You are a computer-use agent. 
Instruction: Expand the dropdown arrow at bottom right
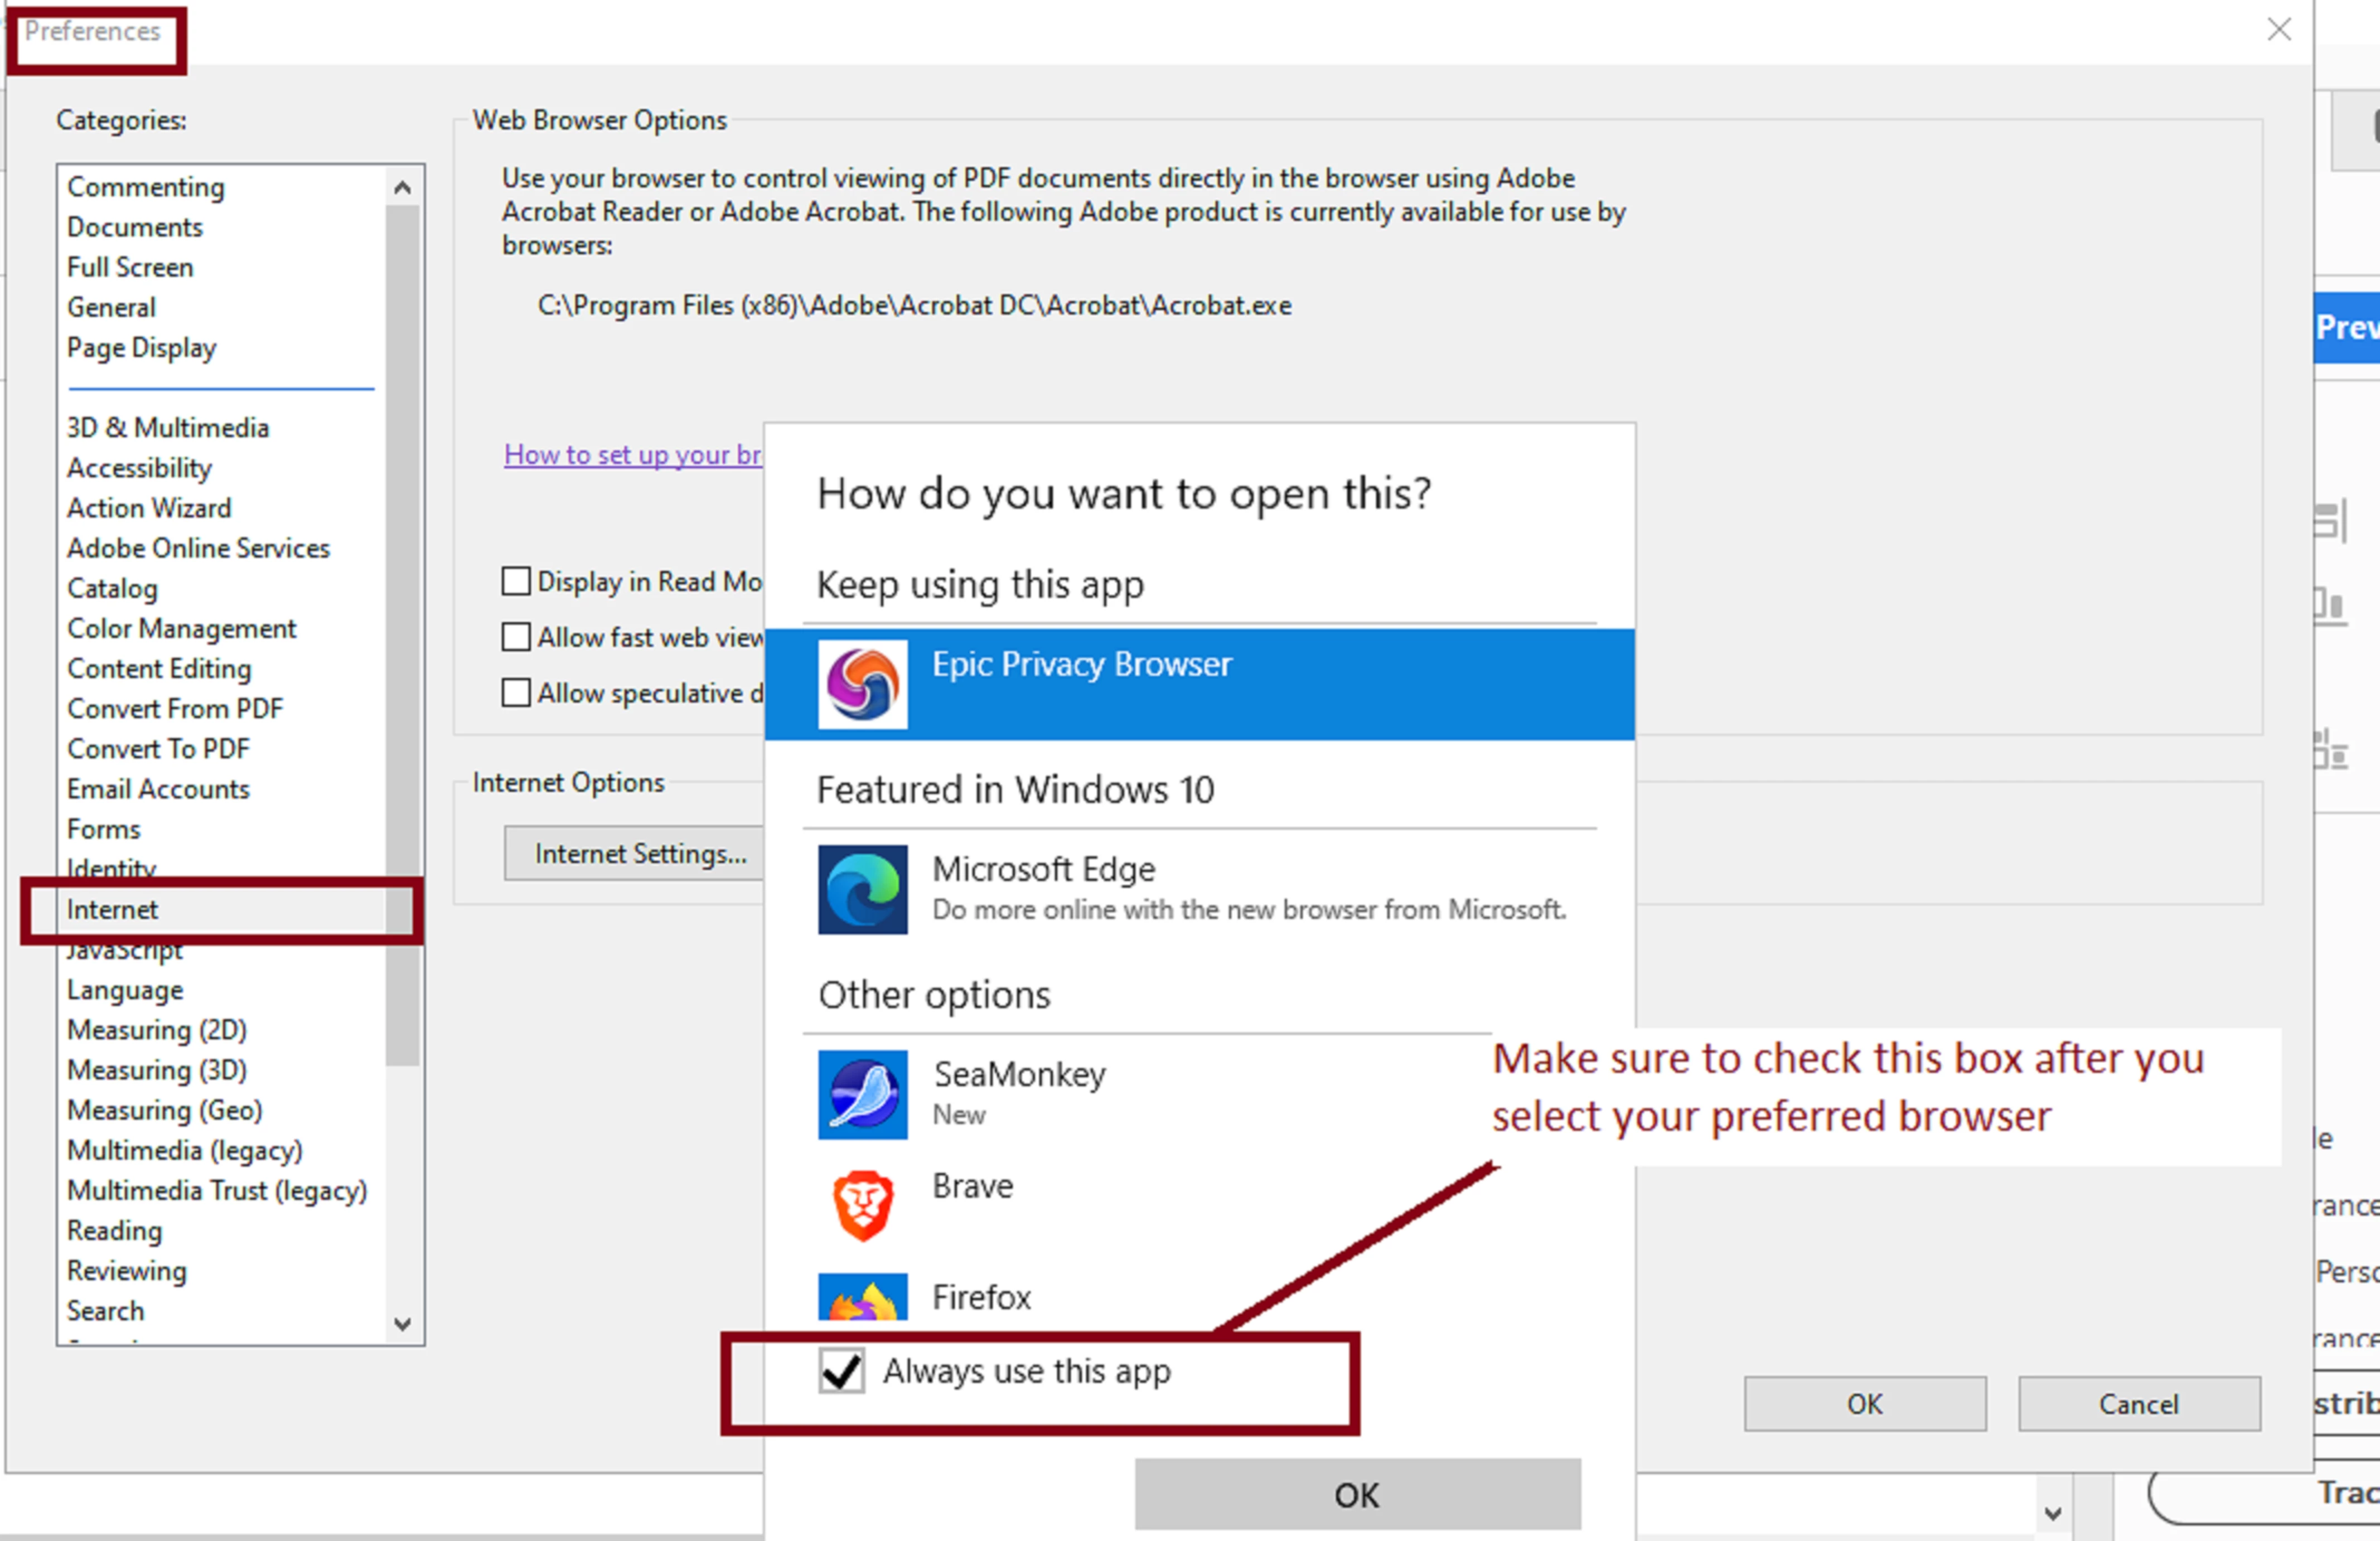tap(2052, 1513)
